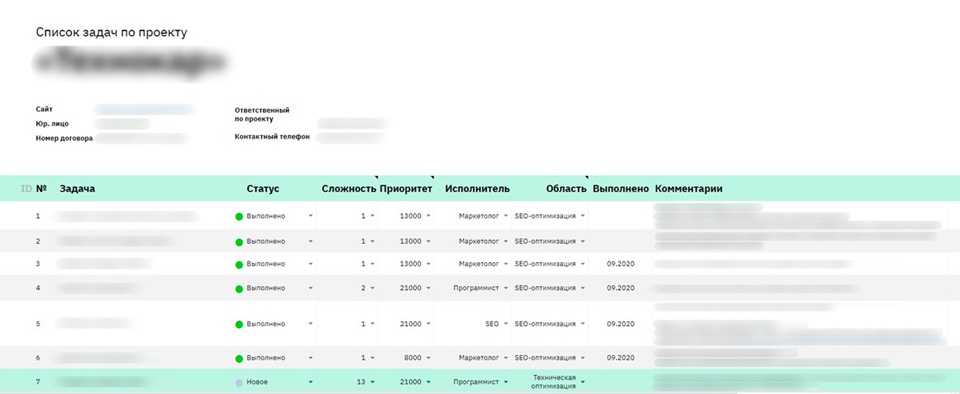The width and height of the screenshot is (960, 394).
Task: Select completion date 09.2020 in row 3
Action: [x=621, y=264]
